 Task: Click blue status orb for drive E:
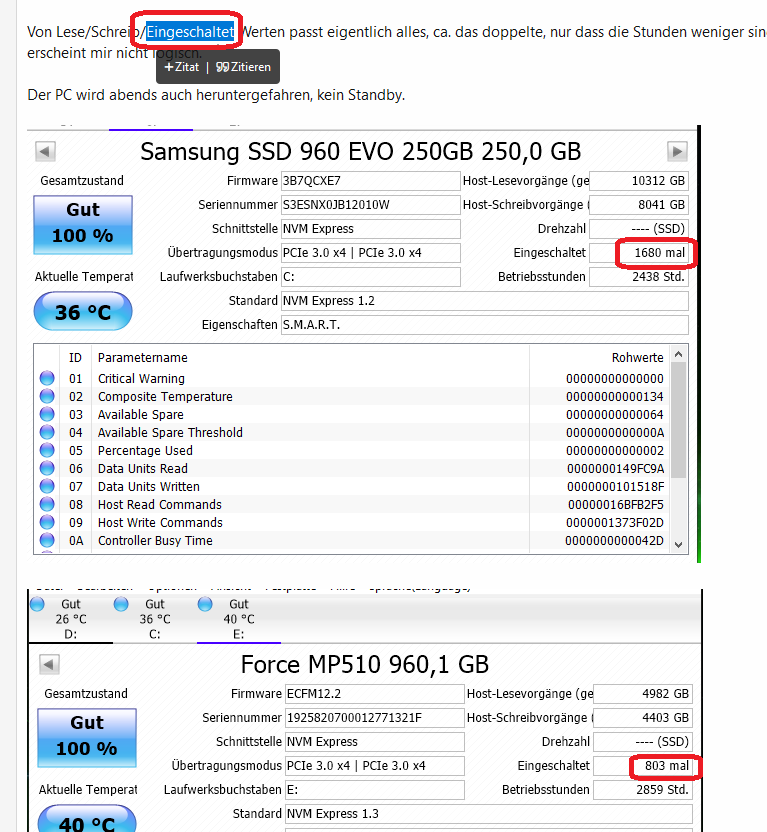(205, 604)
